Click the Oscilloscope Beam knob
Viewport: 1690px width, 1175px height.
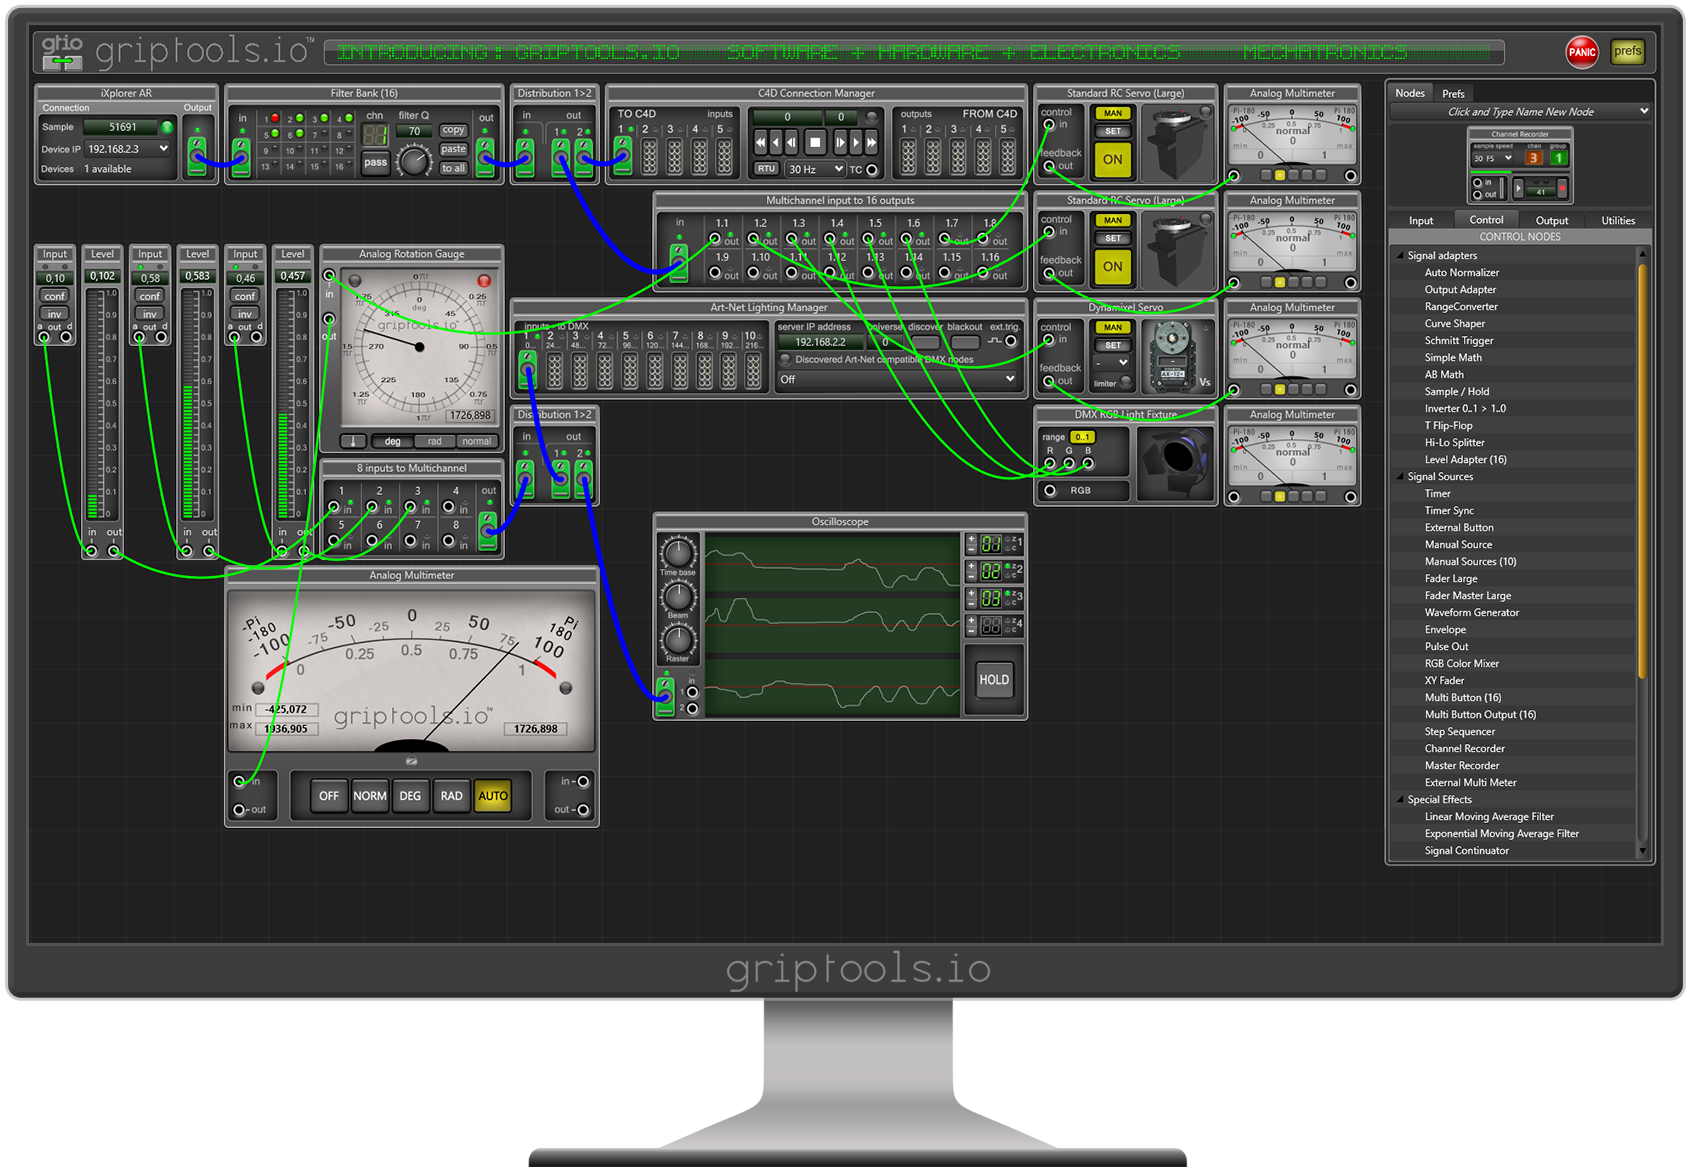pyautogui.click(x=677, y=595)
